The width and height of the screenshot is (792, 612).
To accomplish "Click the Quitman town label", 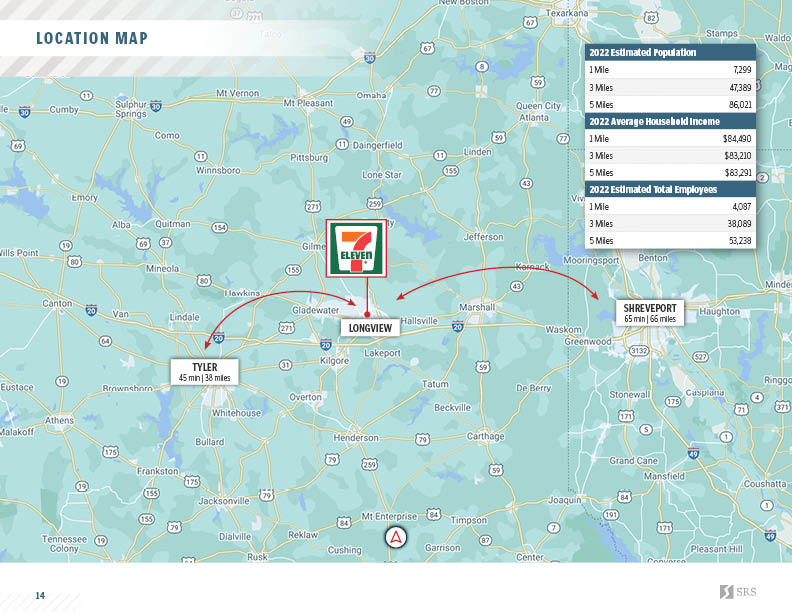I will (x=173, y=224).
